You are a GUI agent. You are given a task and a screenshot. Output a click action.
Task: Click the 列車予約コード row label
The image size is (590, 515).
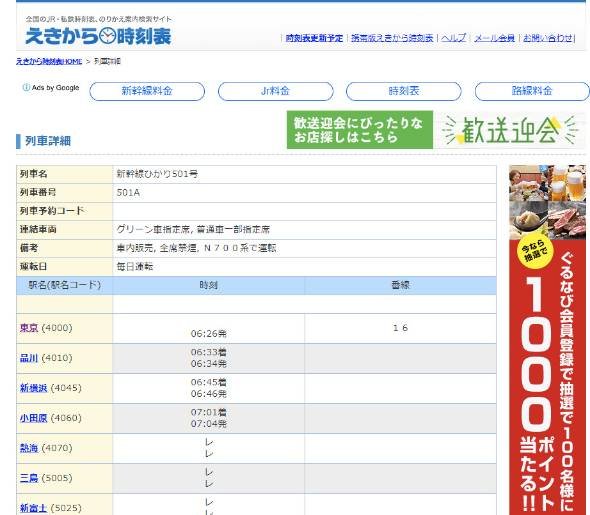pos(52,211)
